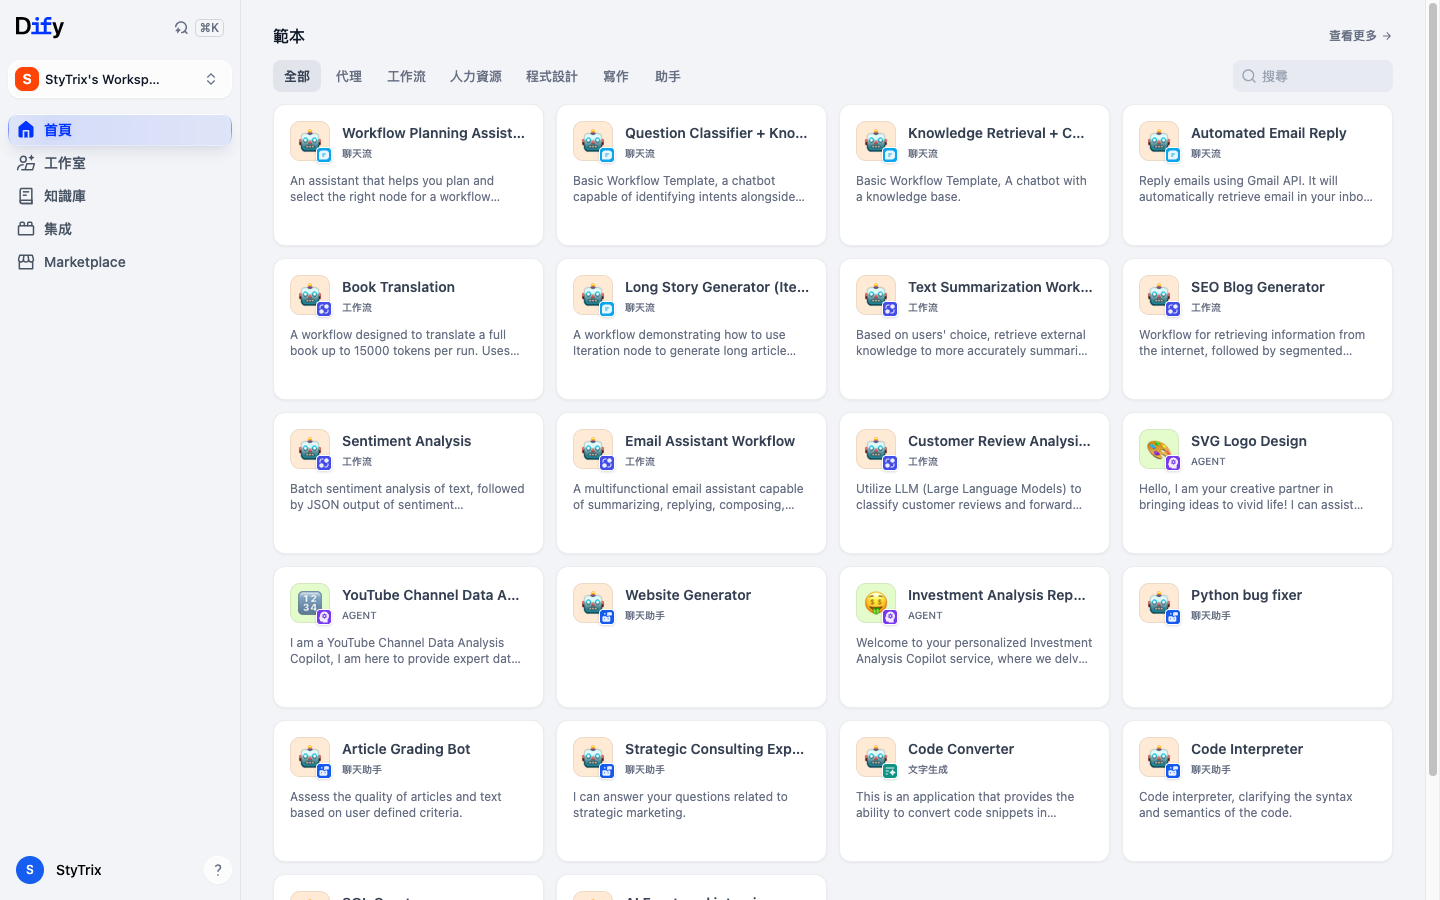
Task: Click the Code Converter description text
Action: coord(965,805)
